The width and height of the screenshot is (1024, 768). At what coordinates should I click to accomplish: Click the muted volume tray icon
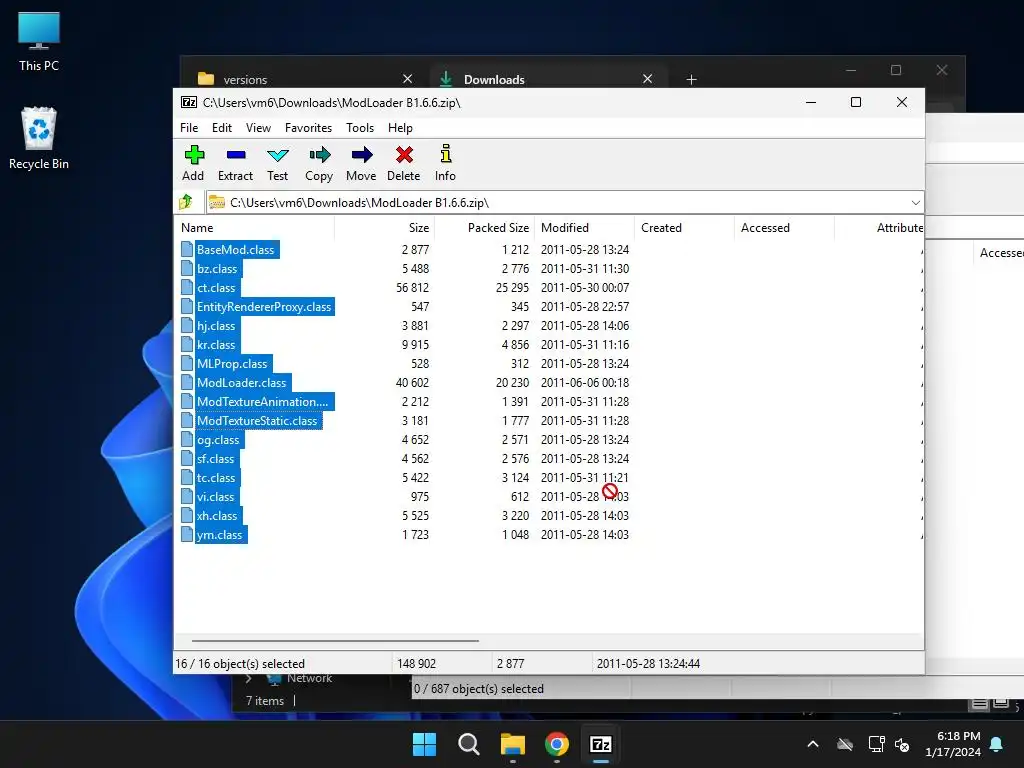(x=903, y=744)
